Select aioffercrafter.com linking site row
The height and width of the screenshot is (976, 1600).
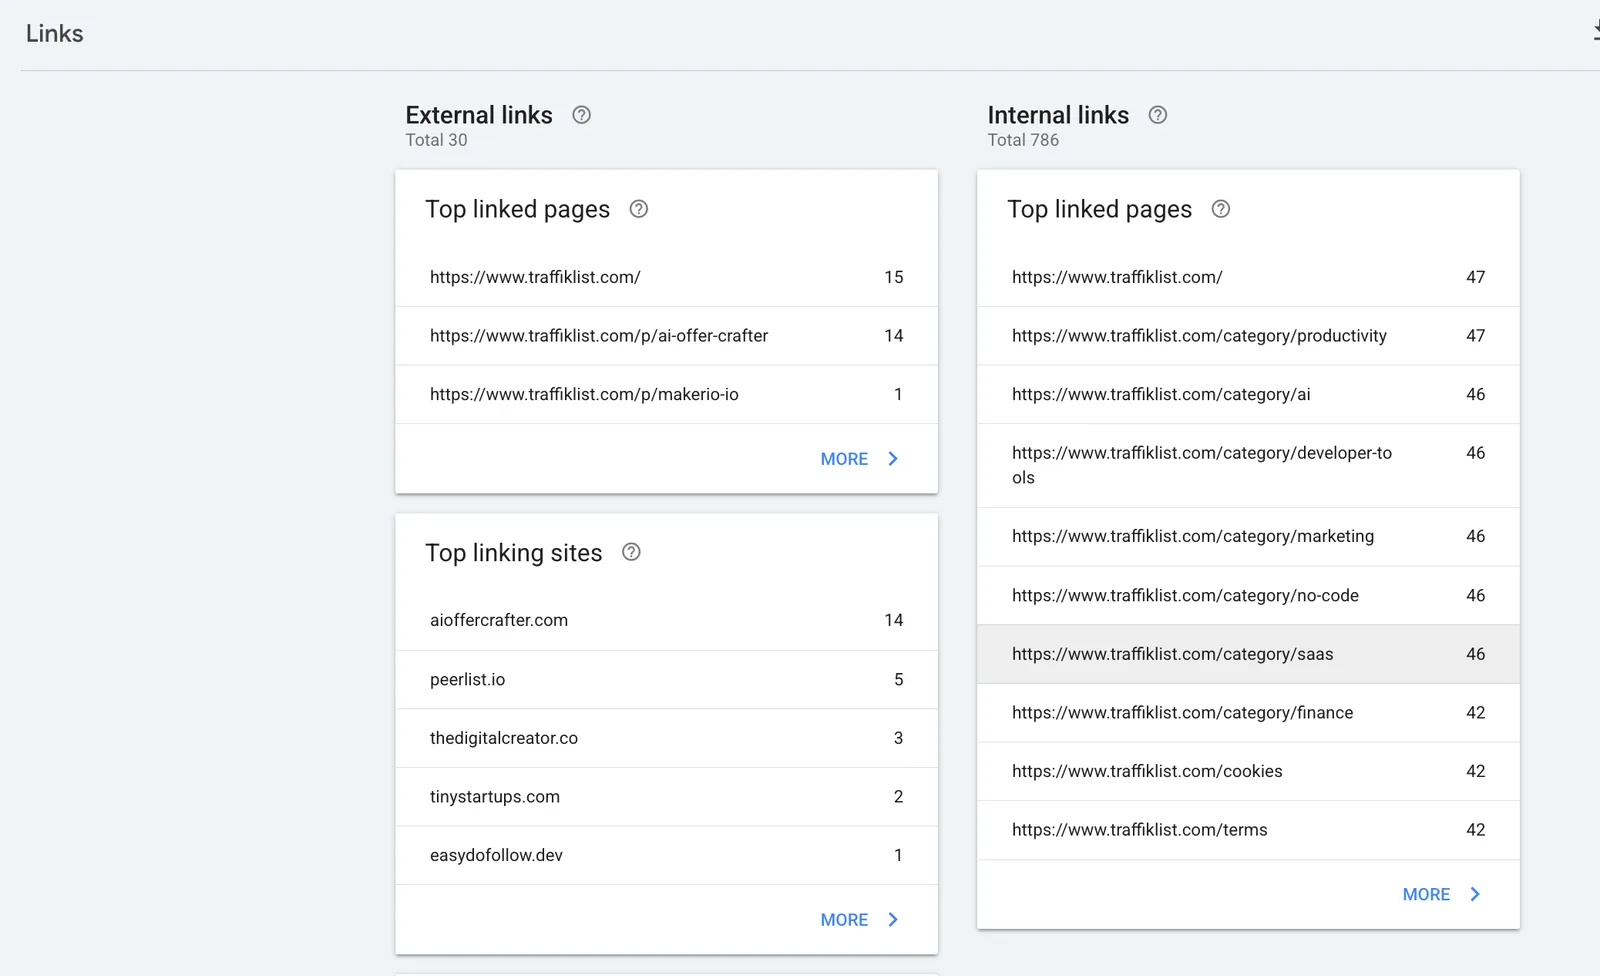click(667, 621)
